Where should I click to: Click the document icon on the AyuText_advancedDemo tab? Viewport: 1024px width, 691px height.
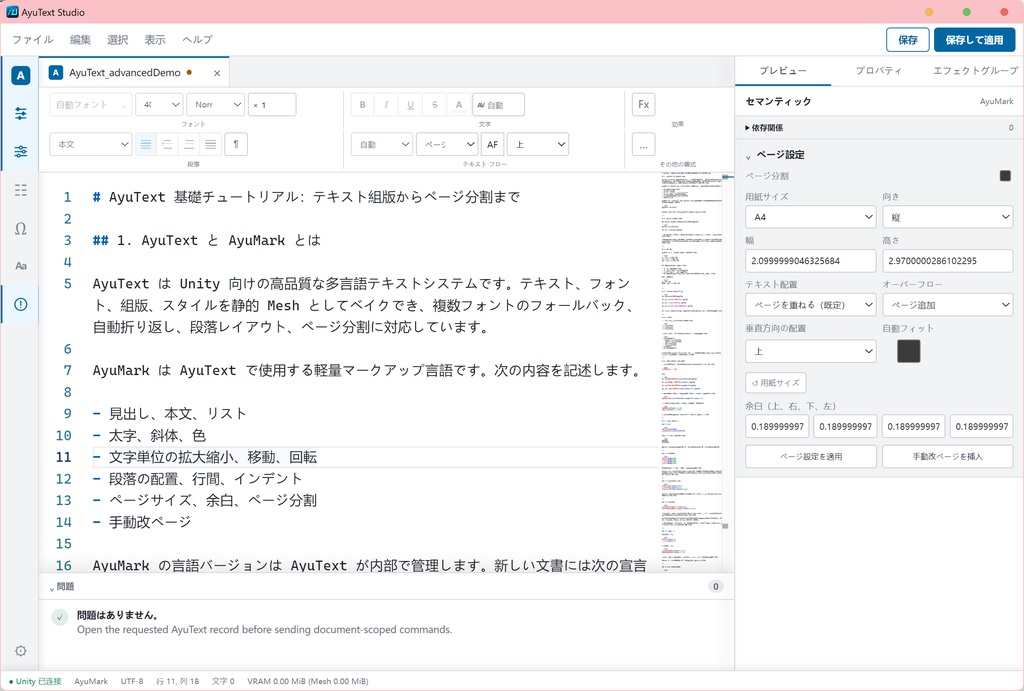pyautogui.click(x=56, y=72)
